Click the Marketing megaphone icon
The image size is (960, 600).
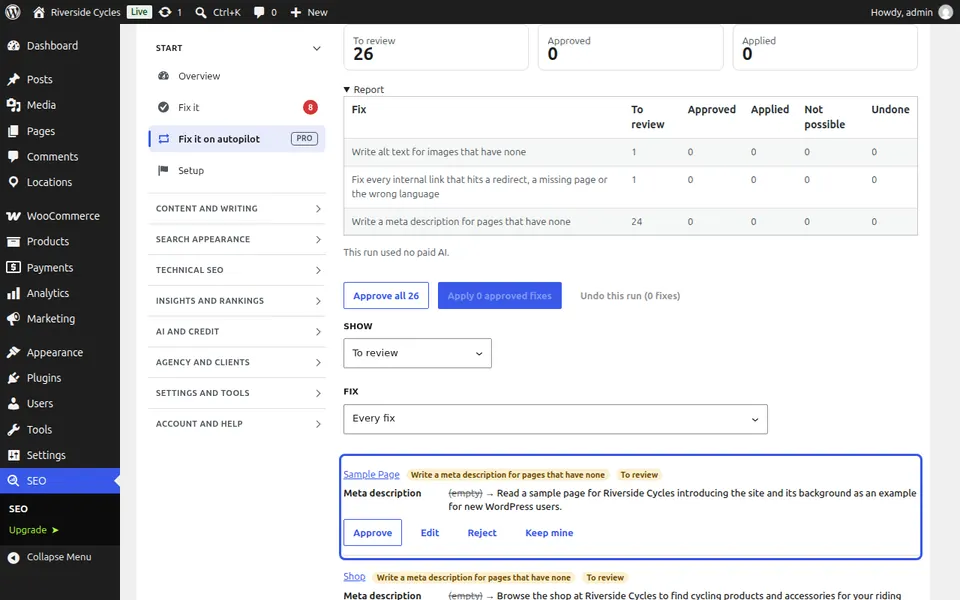point(13,319)
